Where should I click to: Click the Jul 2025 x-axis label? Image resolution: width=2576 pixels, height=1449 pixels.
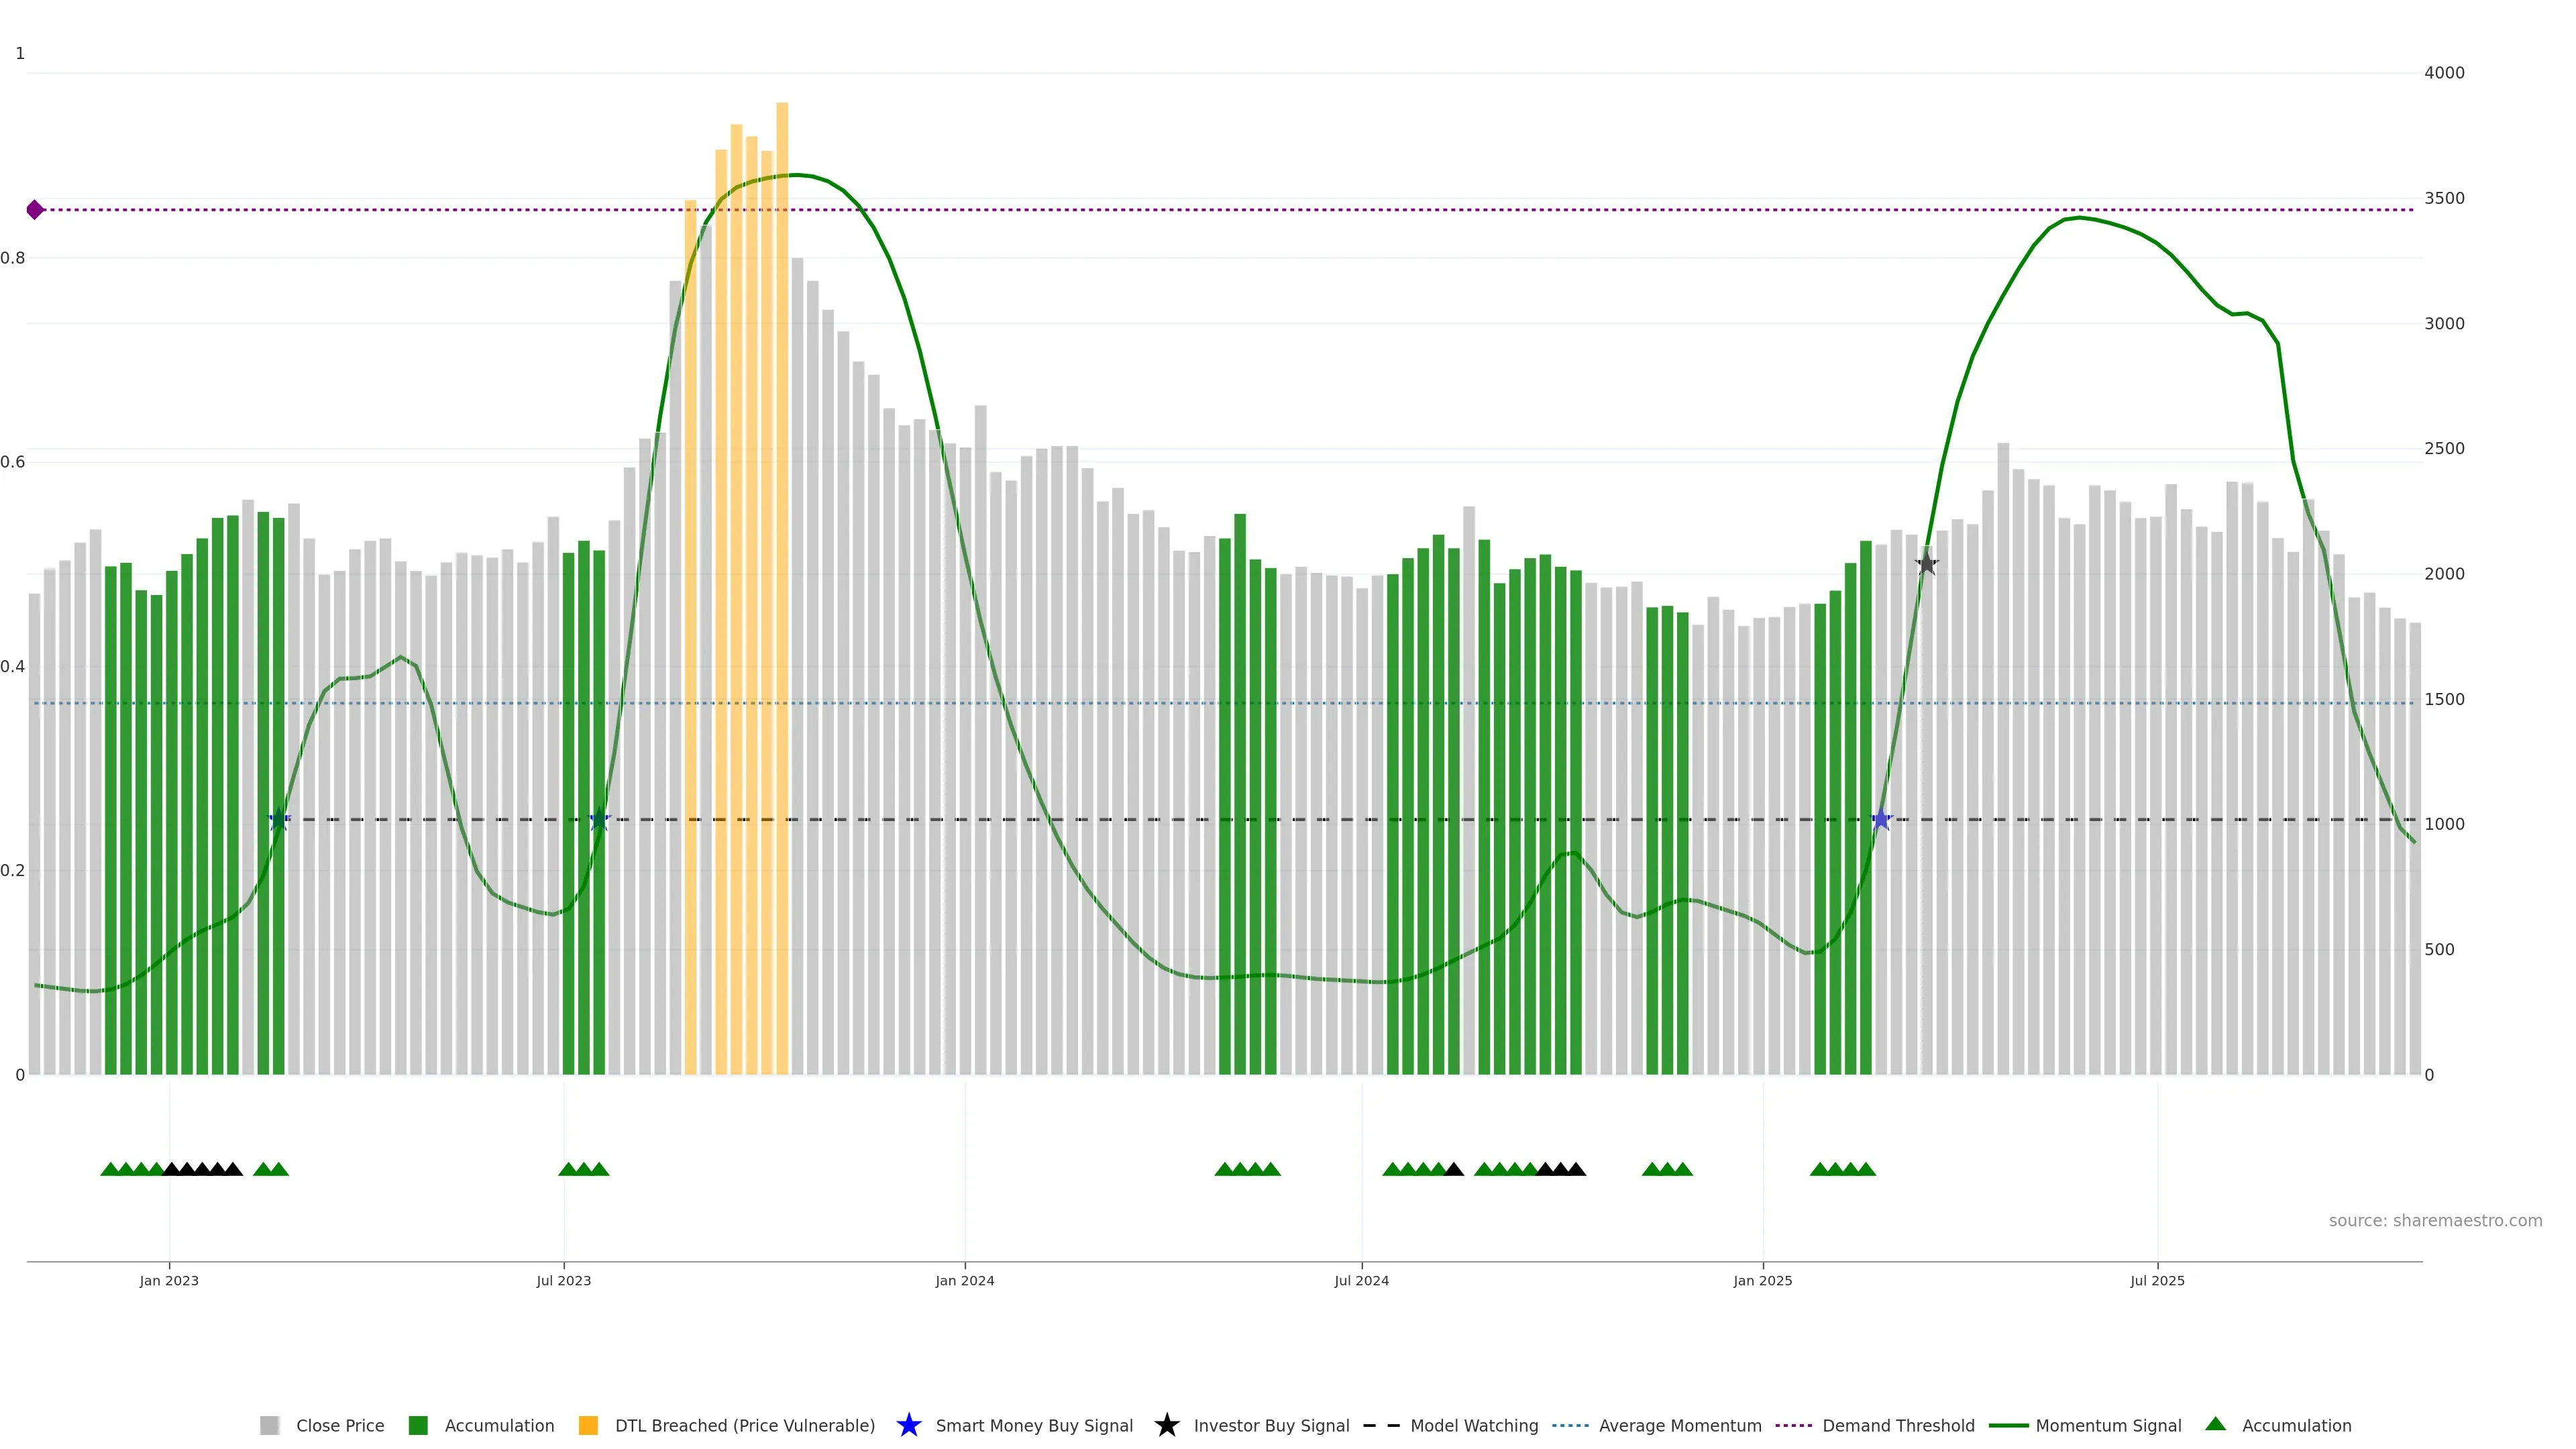[2157, 1281]
